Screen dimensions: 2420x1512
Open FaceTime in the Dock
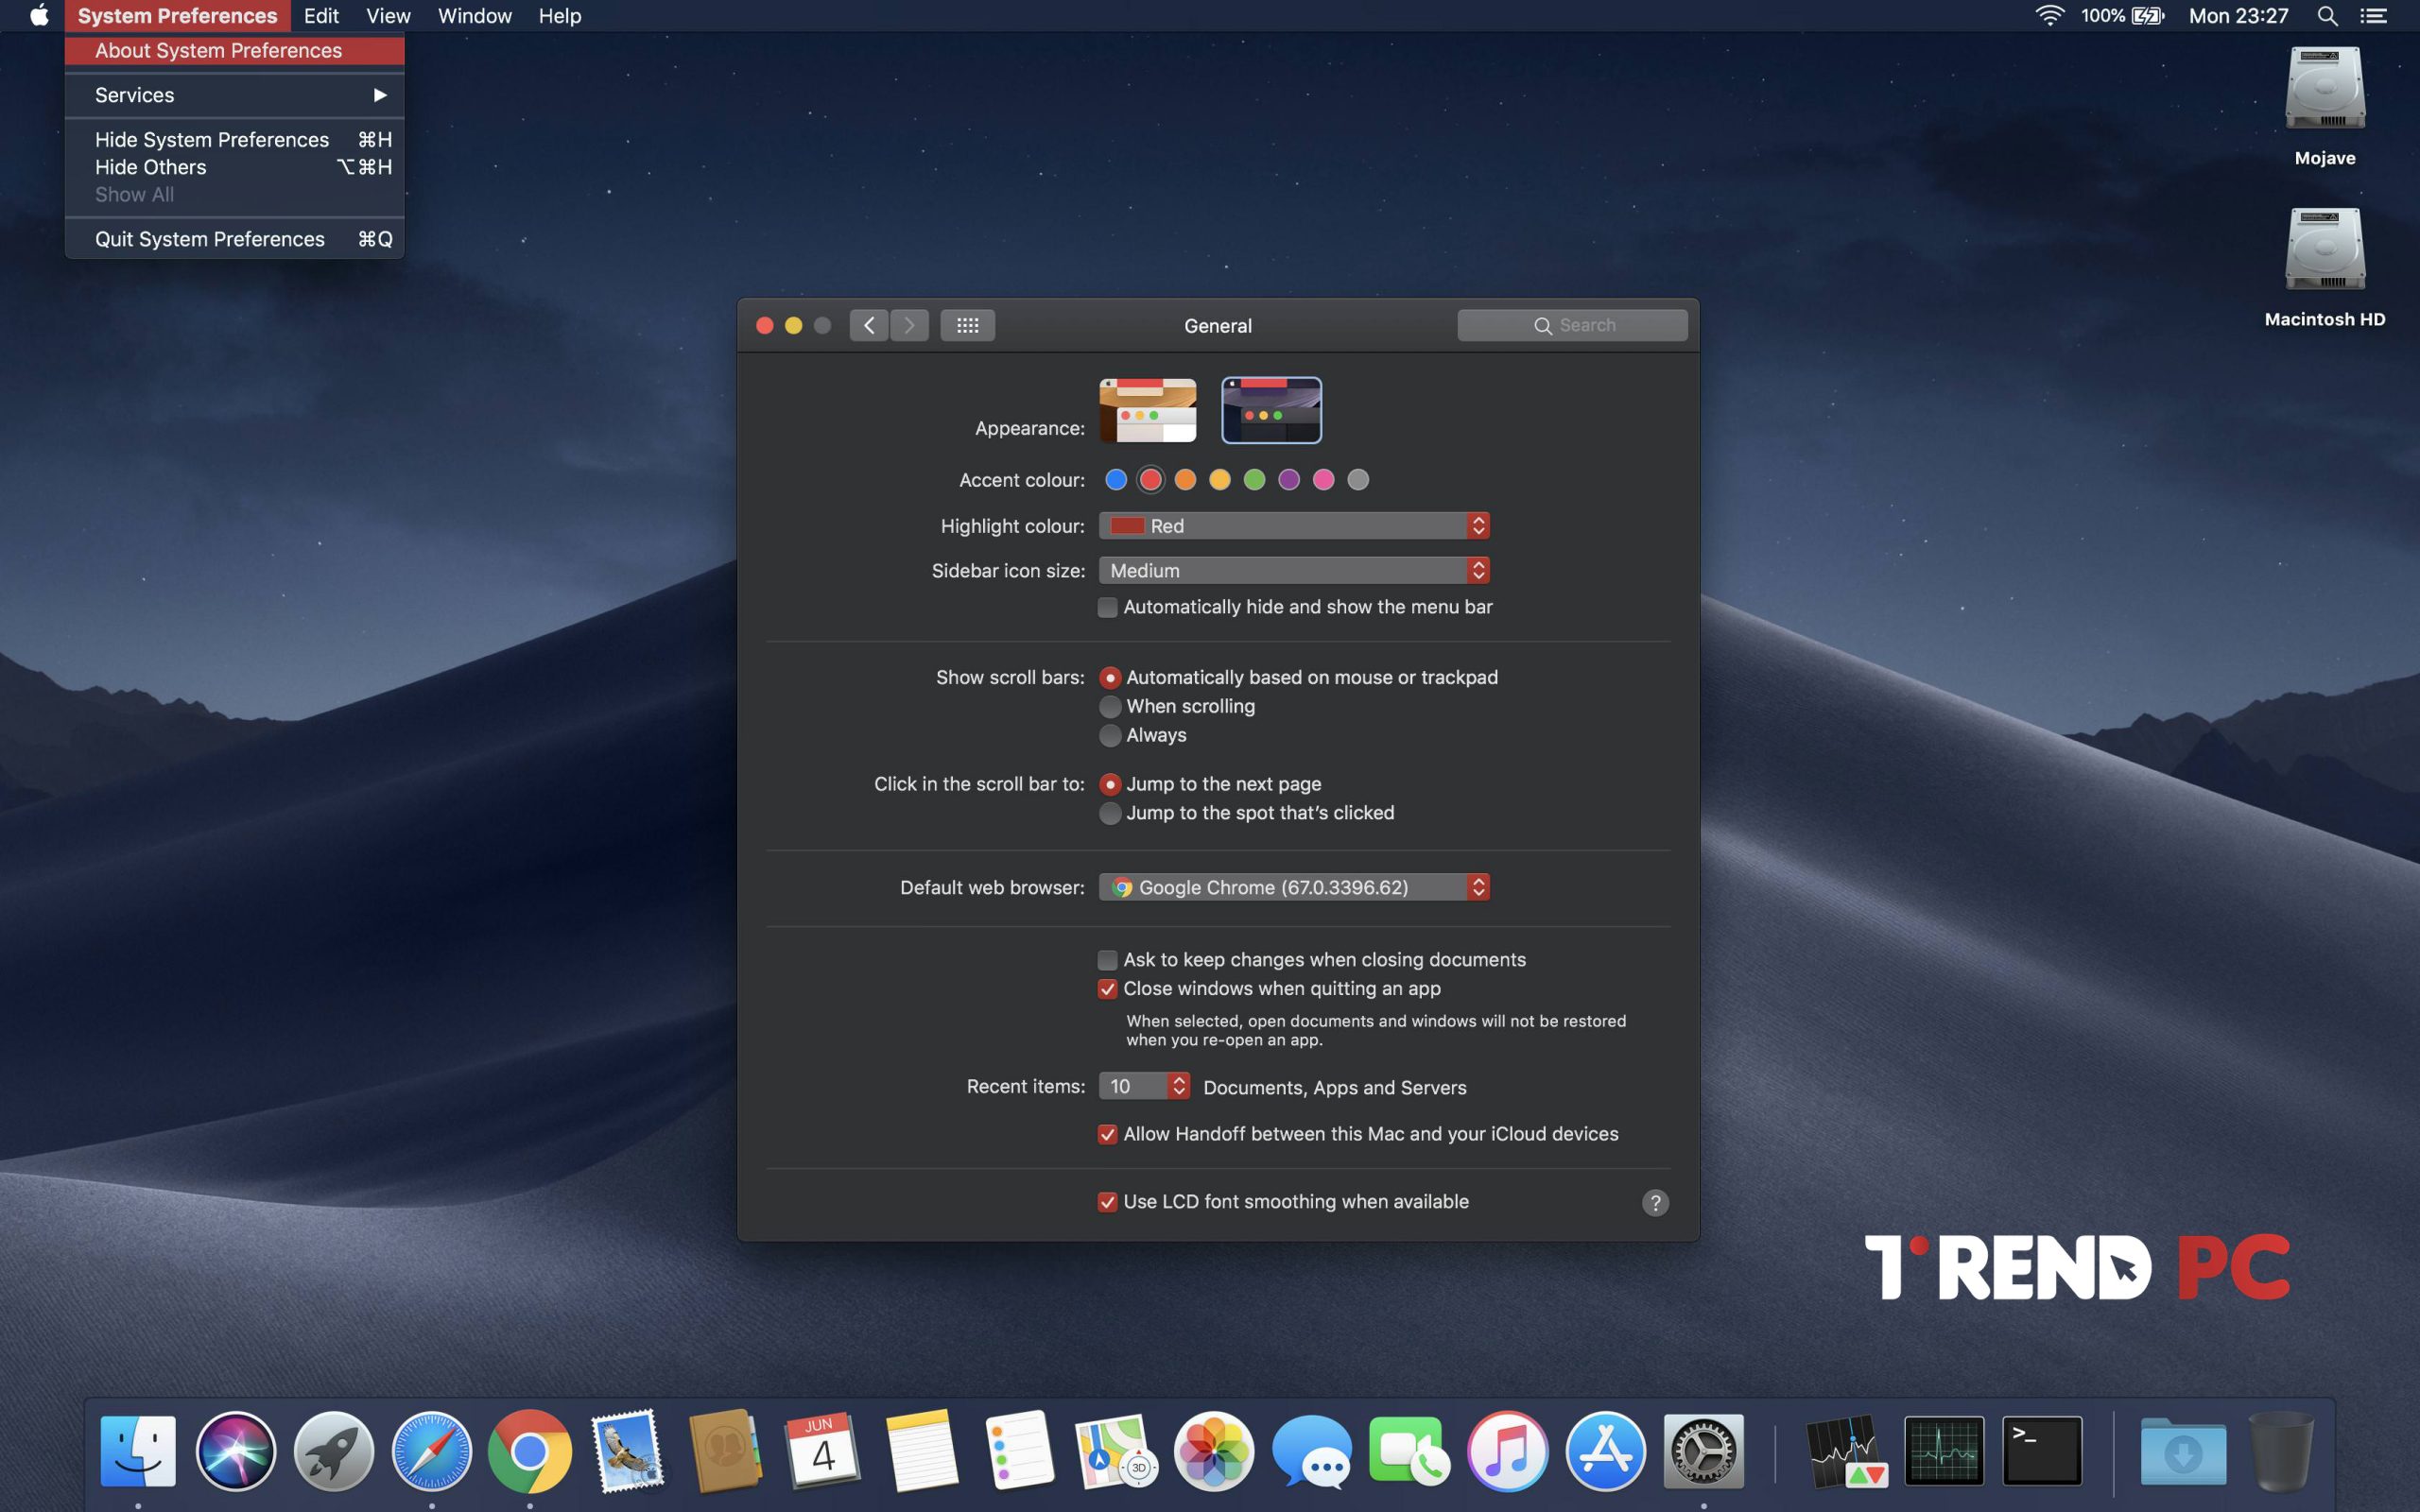click(1410, 1450)
